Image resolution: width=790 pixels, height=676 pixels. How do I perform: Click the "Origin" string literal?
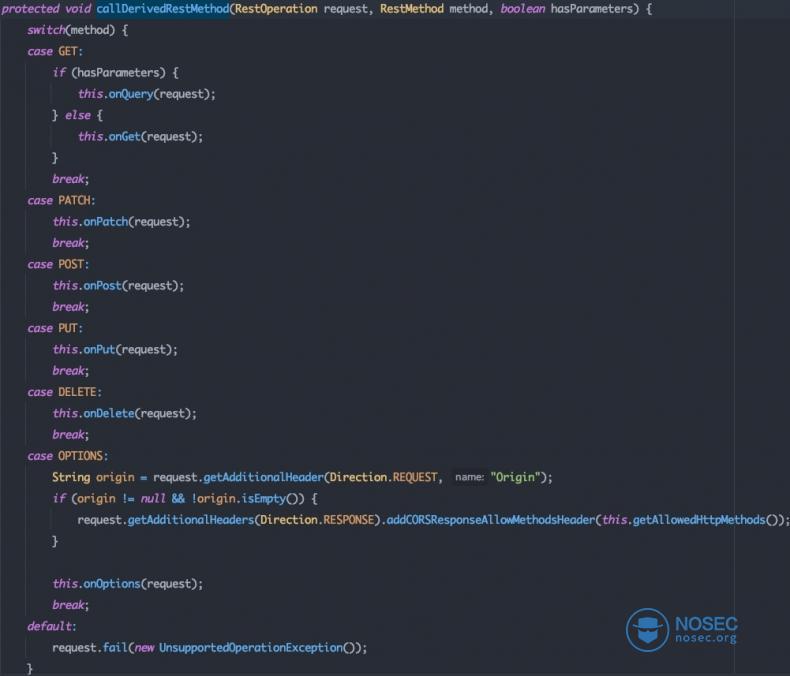tap(515, 478)
